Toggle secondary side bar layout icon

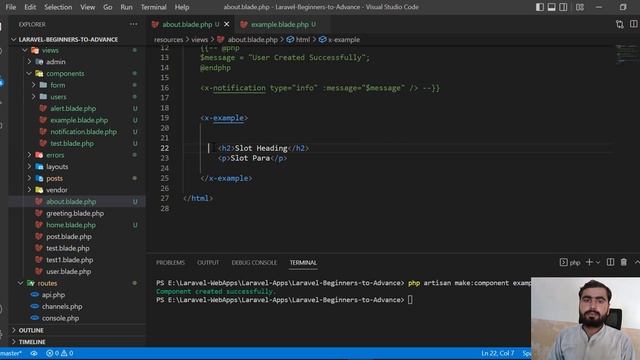[x=563, y=7]
